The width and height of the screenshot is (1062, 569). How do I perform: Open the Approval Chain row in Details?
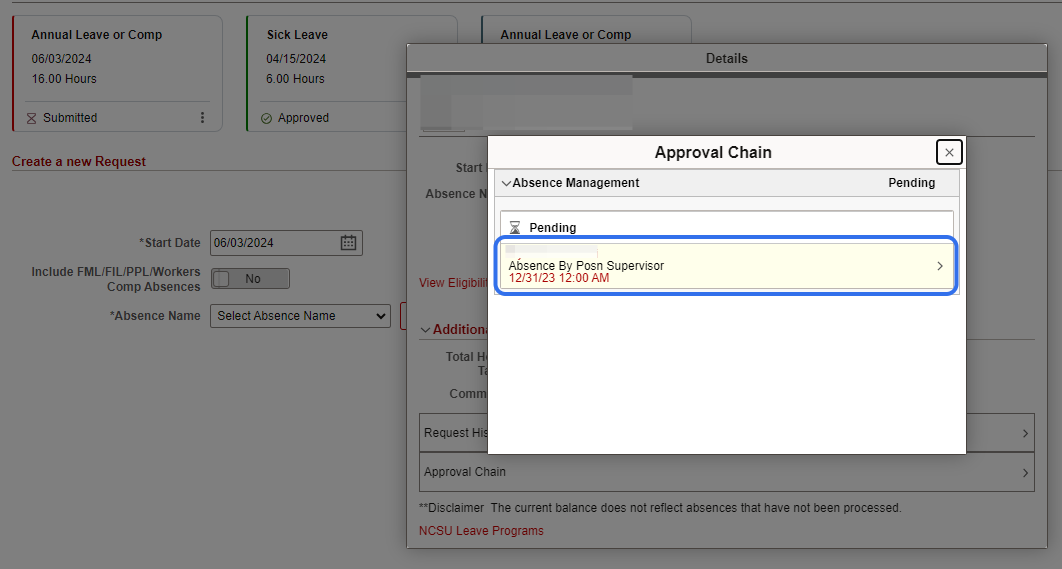[x=727, y=472]
